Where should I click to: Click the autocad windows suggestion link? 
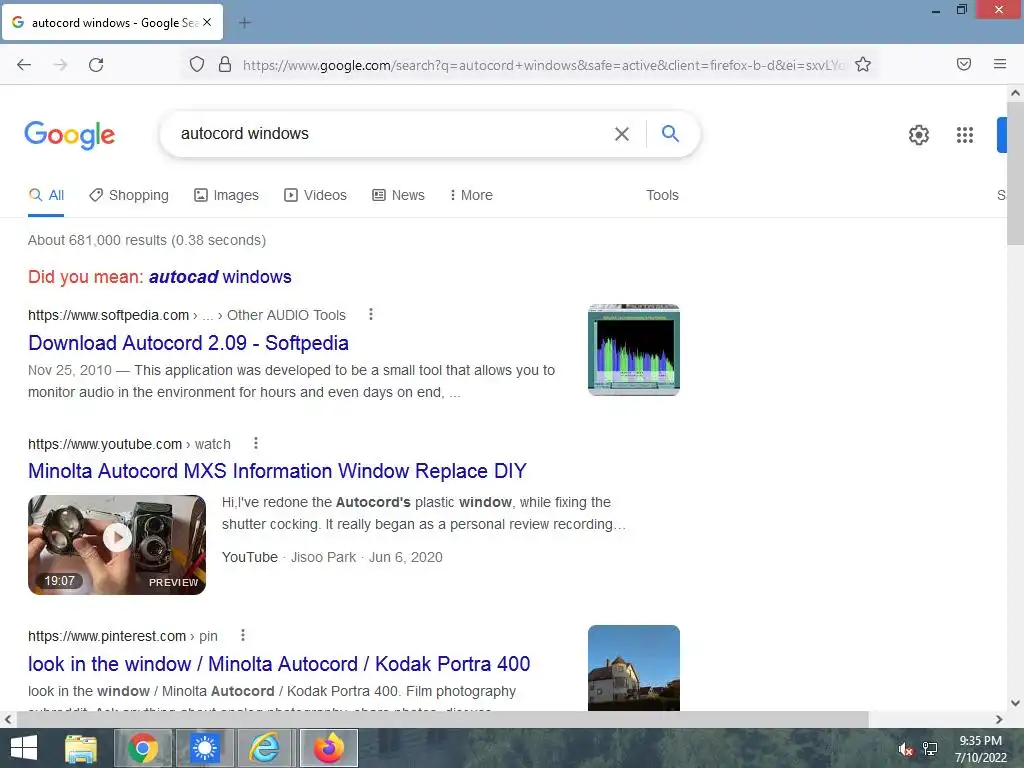pyautogui.click(x=220, y=277)
